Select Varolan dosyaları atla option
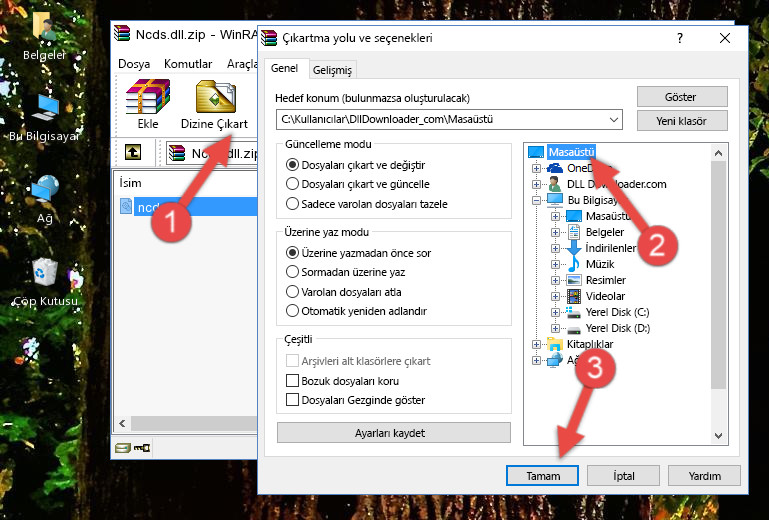 (x=292, y=291)
